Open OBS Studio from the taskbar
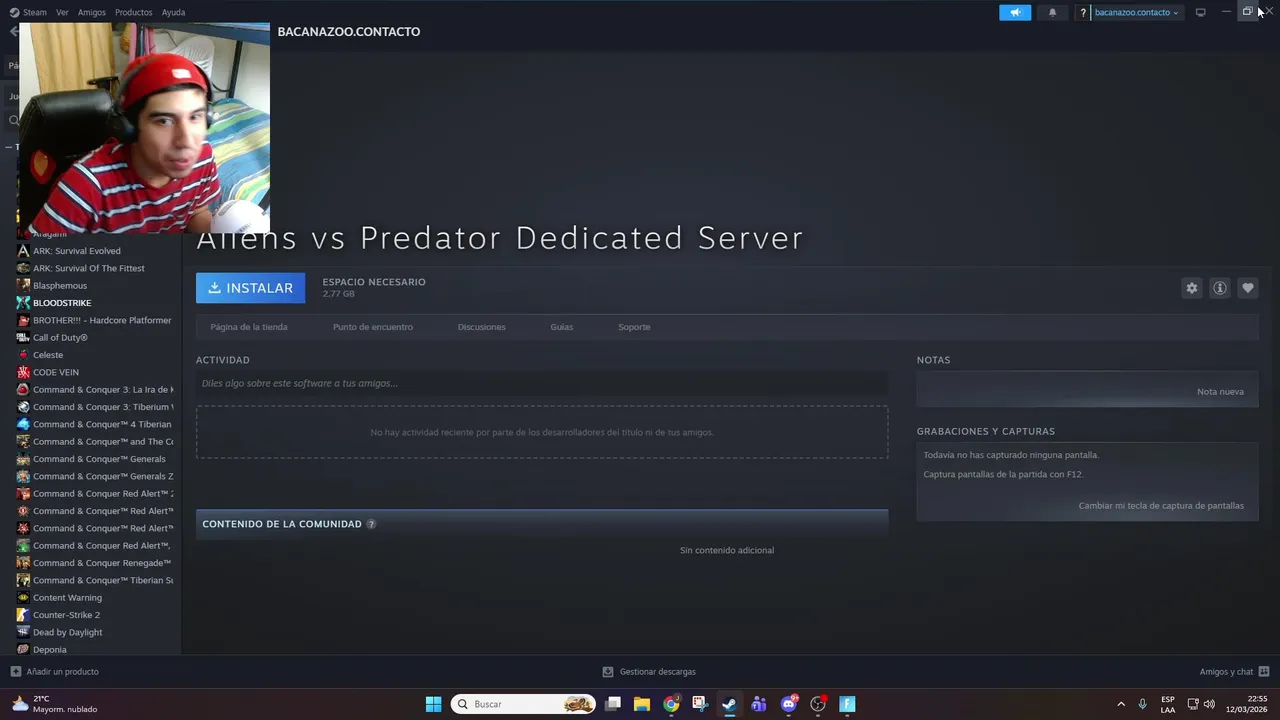Image resolution: width=1280 pixels, height=720 pixels. [818, 704]
